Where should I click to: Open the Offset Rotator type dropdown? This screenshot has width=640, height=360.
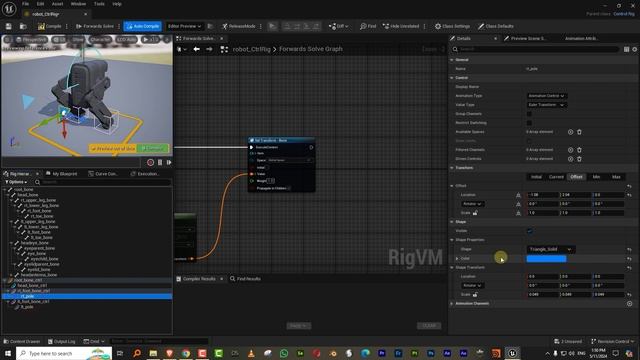tap(472, 204)
